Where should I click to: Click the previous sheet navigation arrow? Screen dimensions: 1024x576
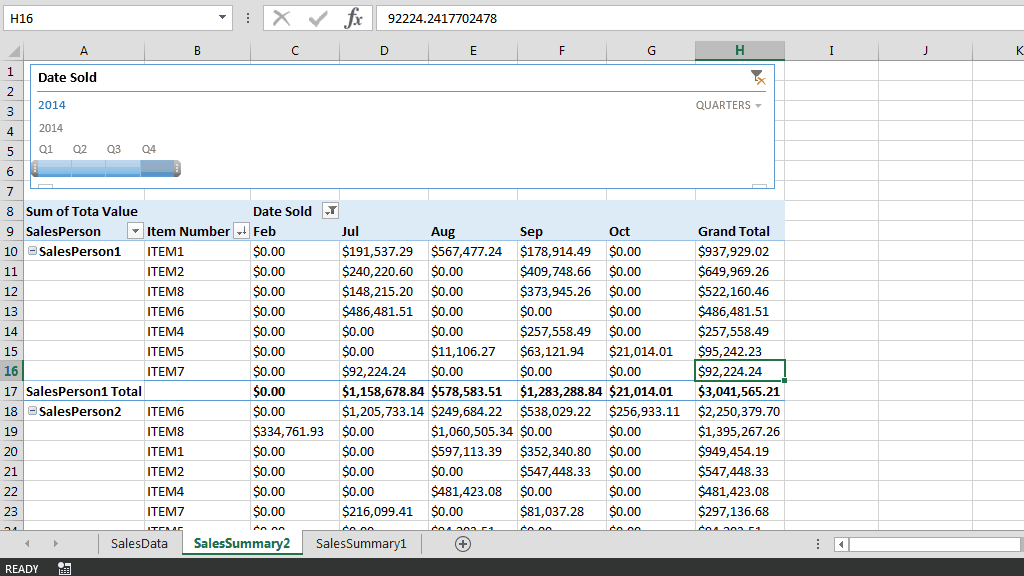[27, 543]
